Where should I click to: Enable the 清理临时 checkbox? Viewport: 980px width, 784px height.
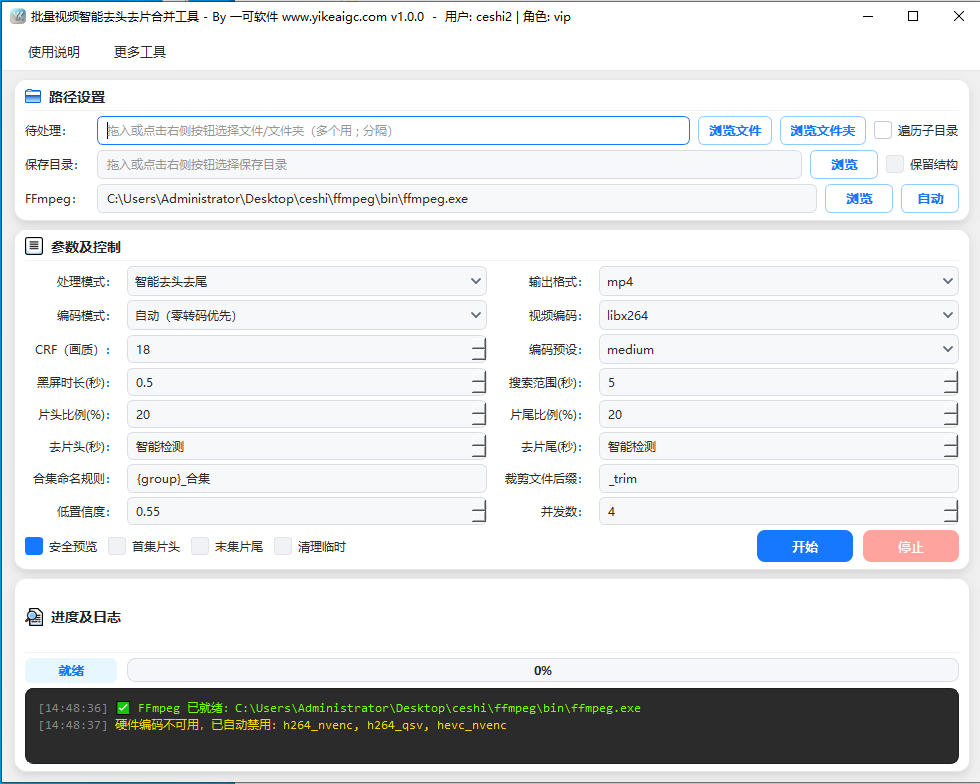[x=283, y=546]
